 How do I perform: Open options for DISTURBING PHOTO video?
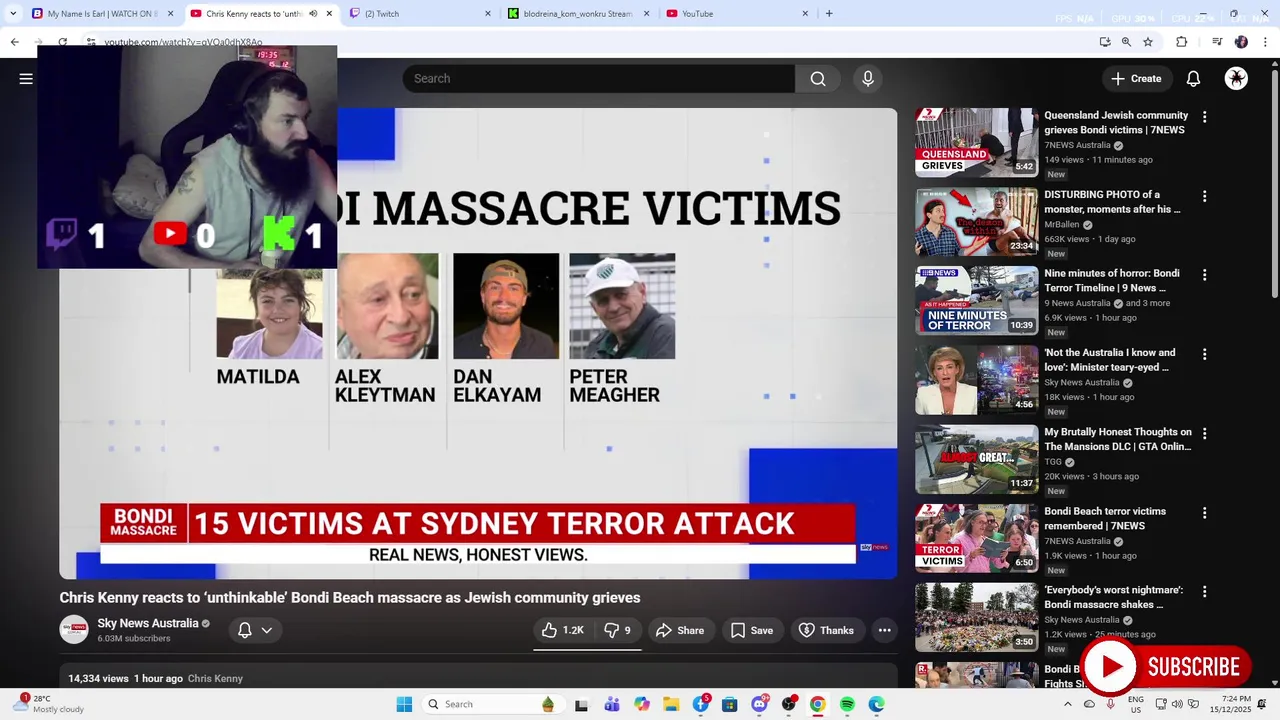tap(1204, 196)
